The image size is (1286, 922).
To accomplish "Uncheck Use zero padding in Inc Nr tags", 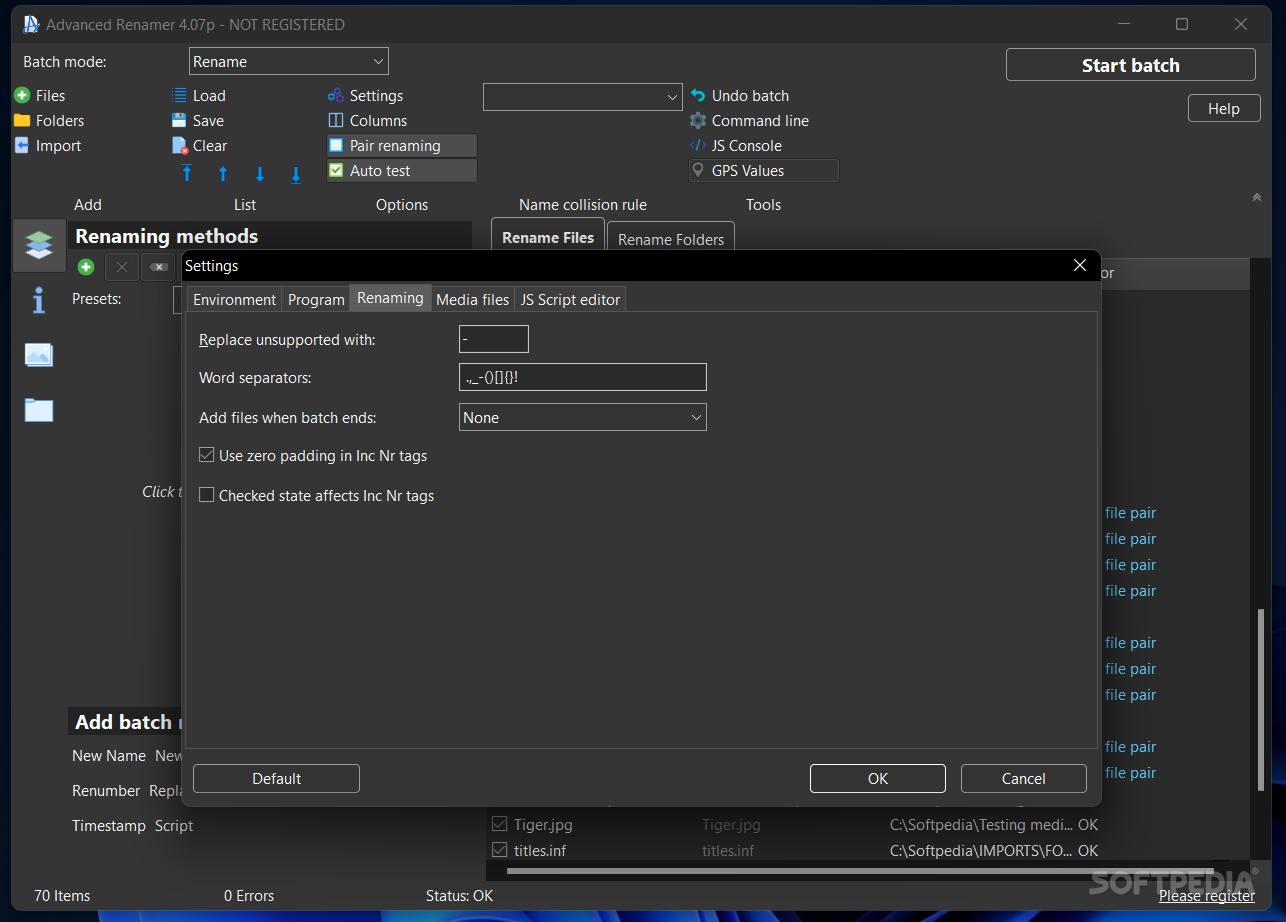I will pyautogui.click(x=207, y=456).
